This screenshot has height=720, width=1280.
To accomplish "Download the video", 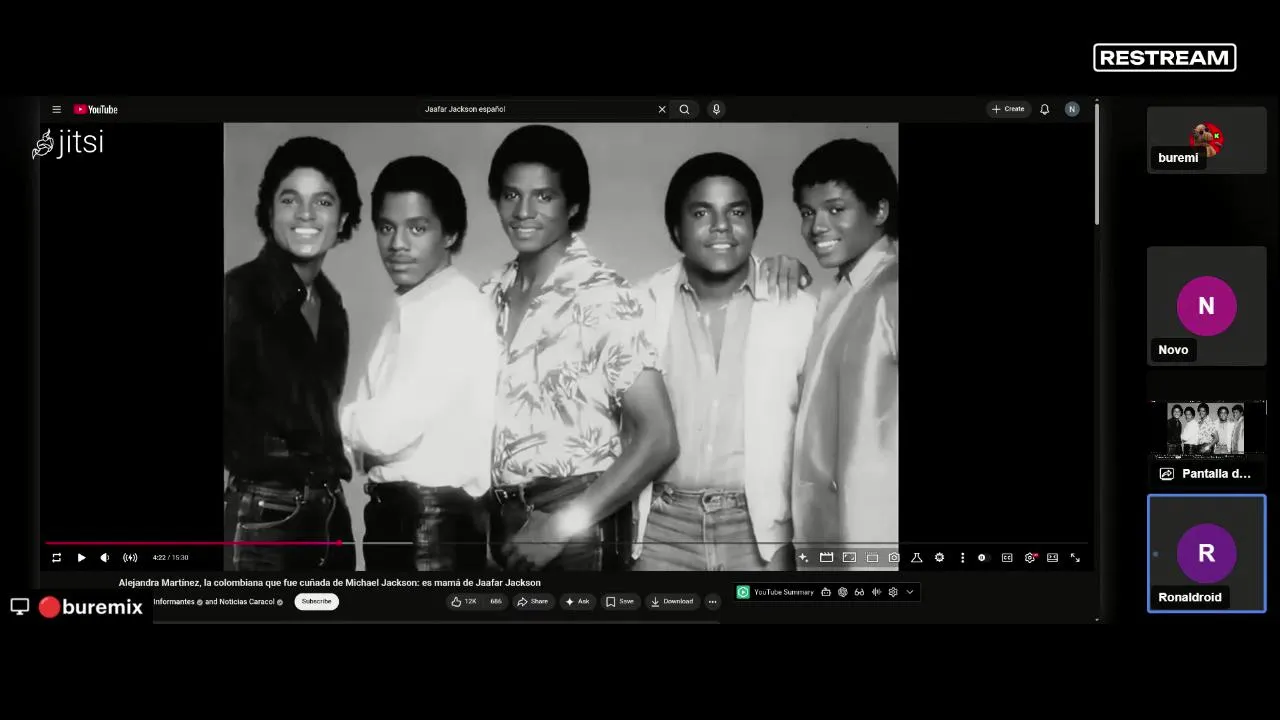I will pos(671,601).
